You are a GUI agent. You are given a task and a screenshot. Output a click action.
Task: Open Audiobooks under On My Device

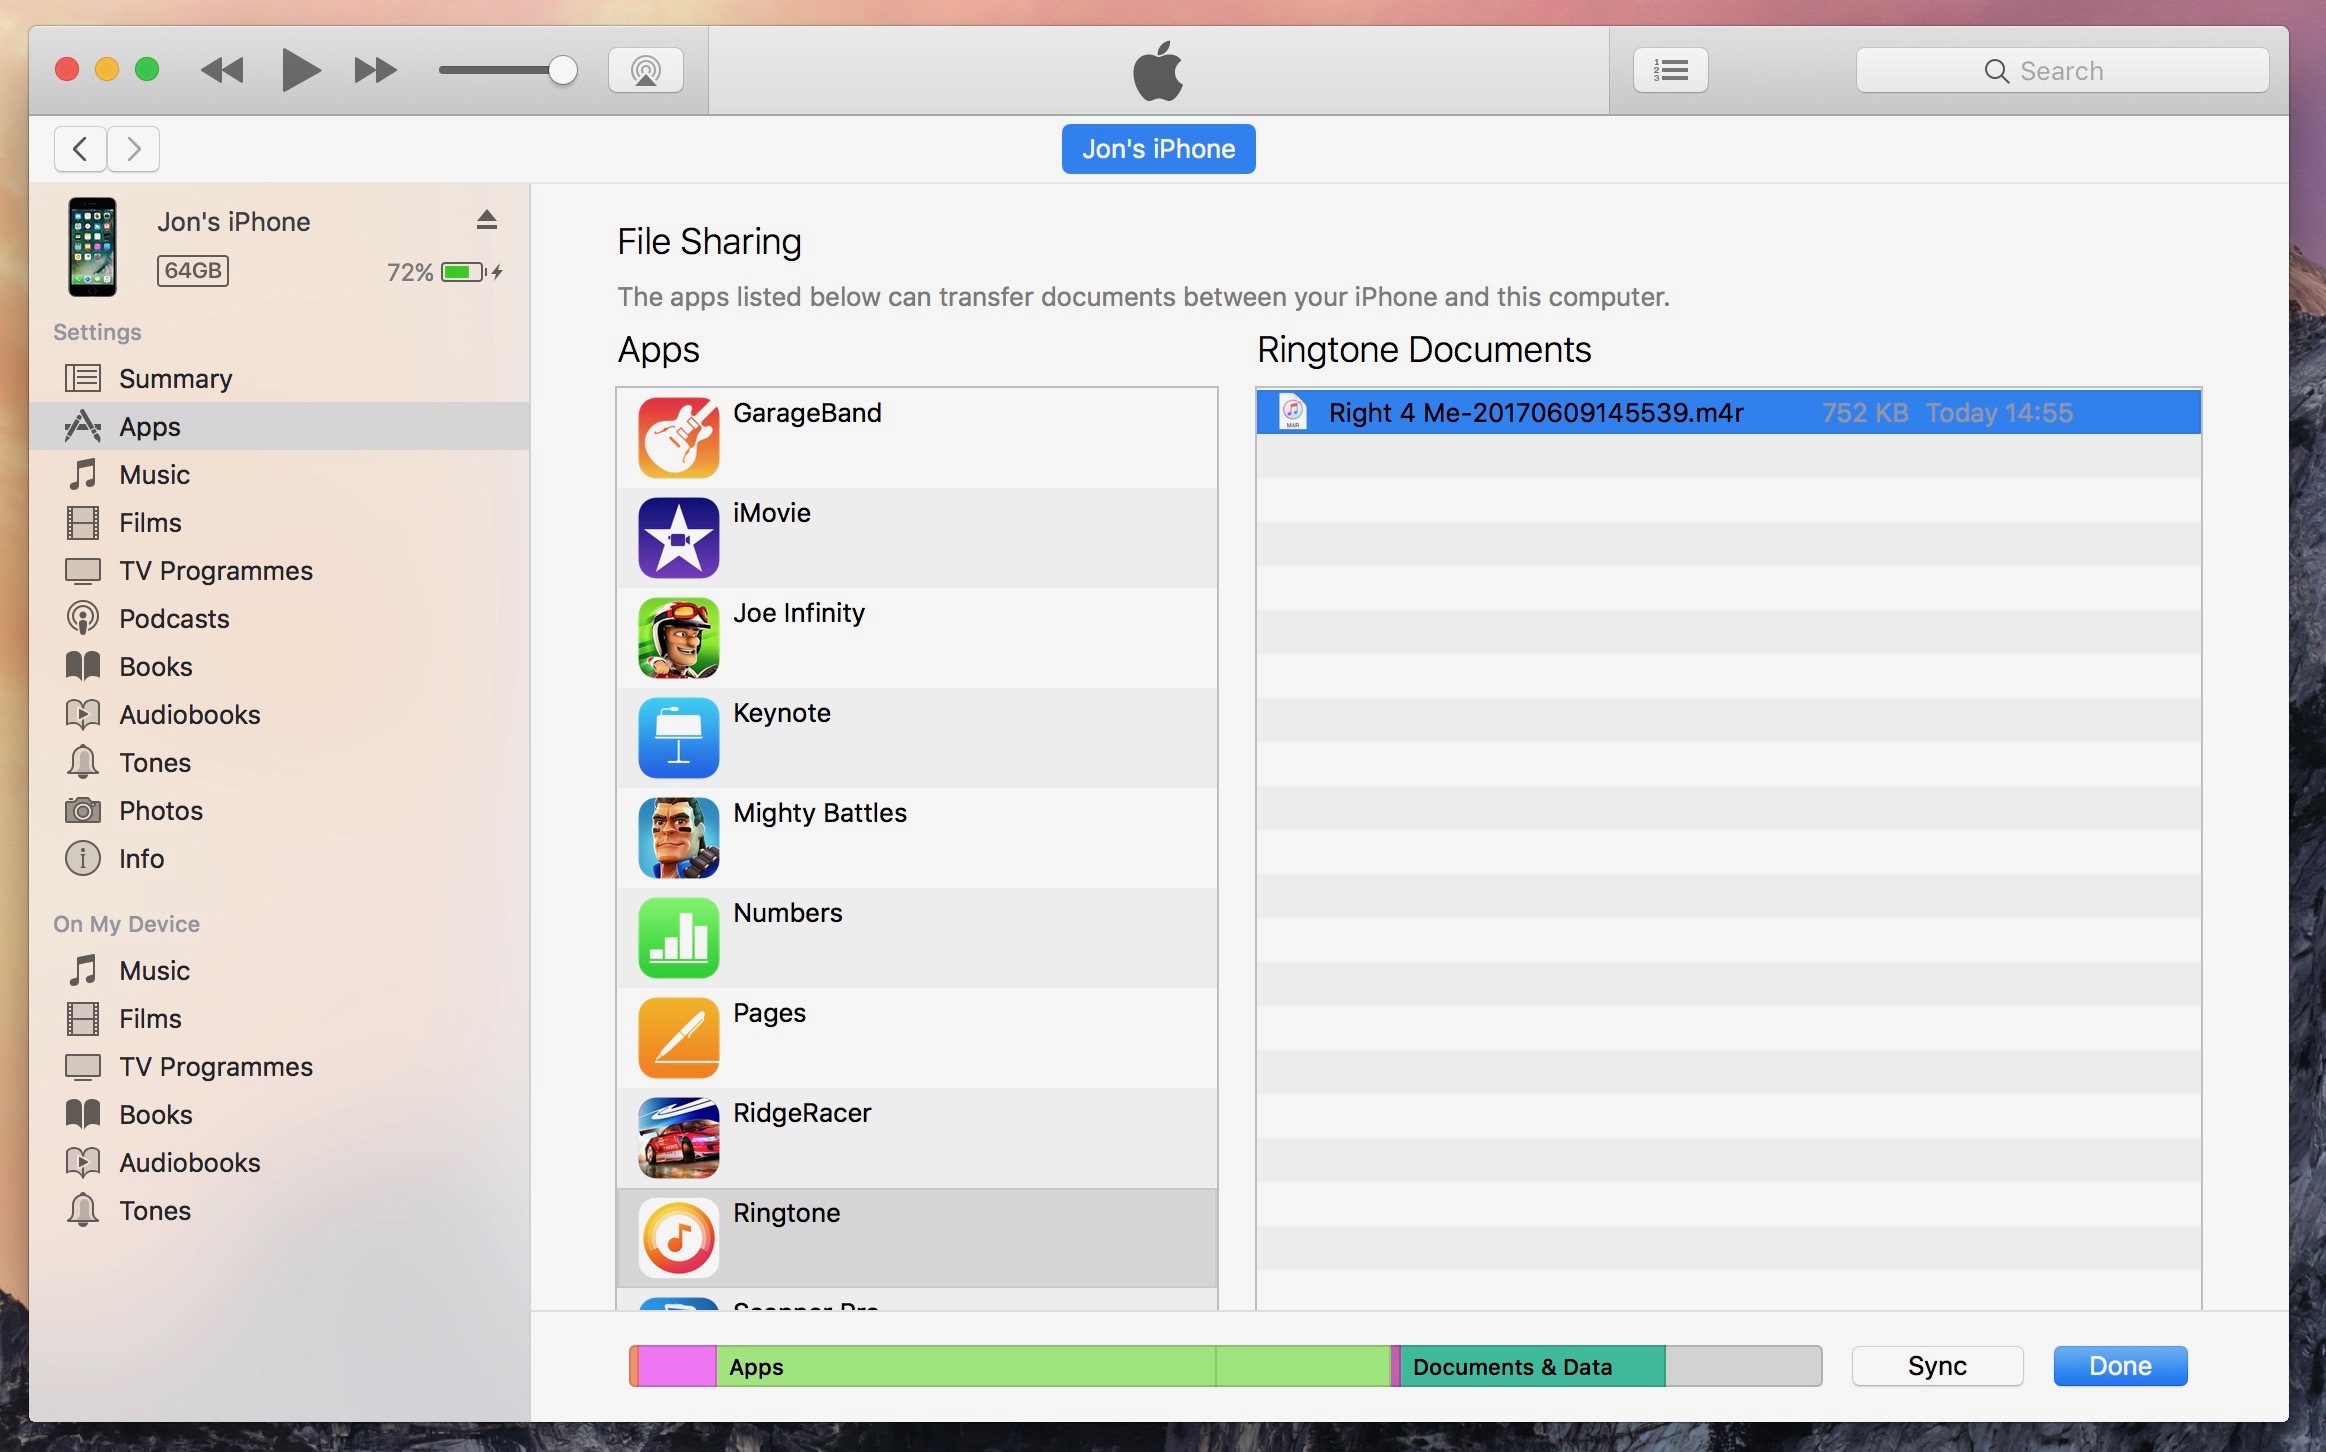280,1162
